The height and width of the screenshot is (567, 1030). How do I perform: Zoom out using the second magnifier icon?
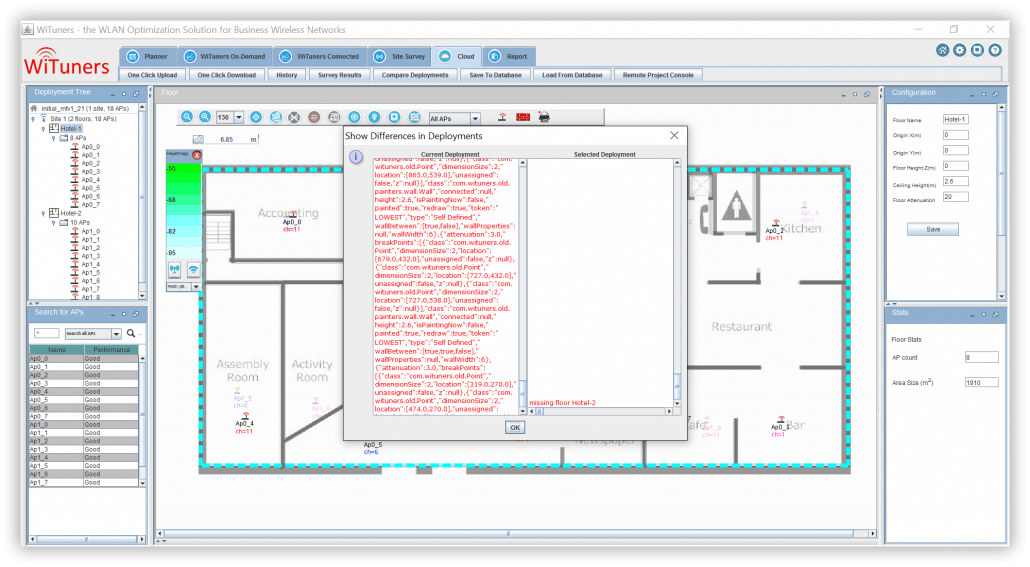205,117
